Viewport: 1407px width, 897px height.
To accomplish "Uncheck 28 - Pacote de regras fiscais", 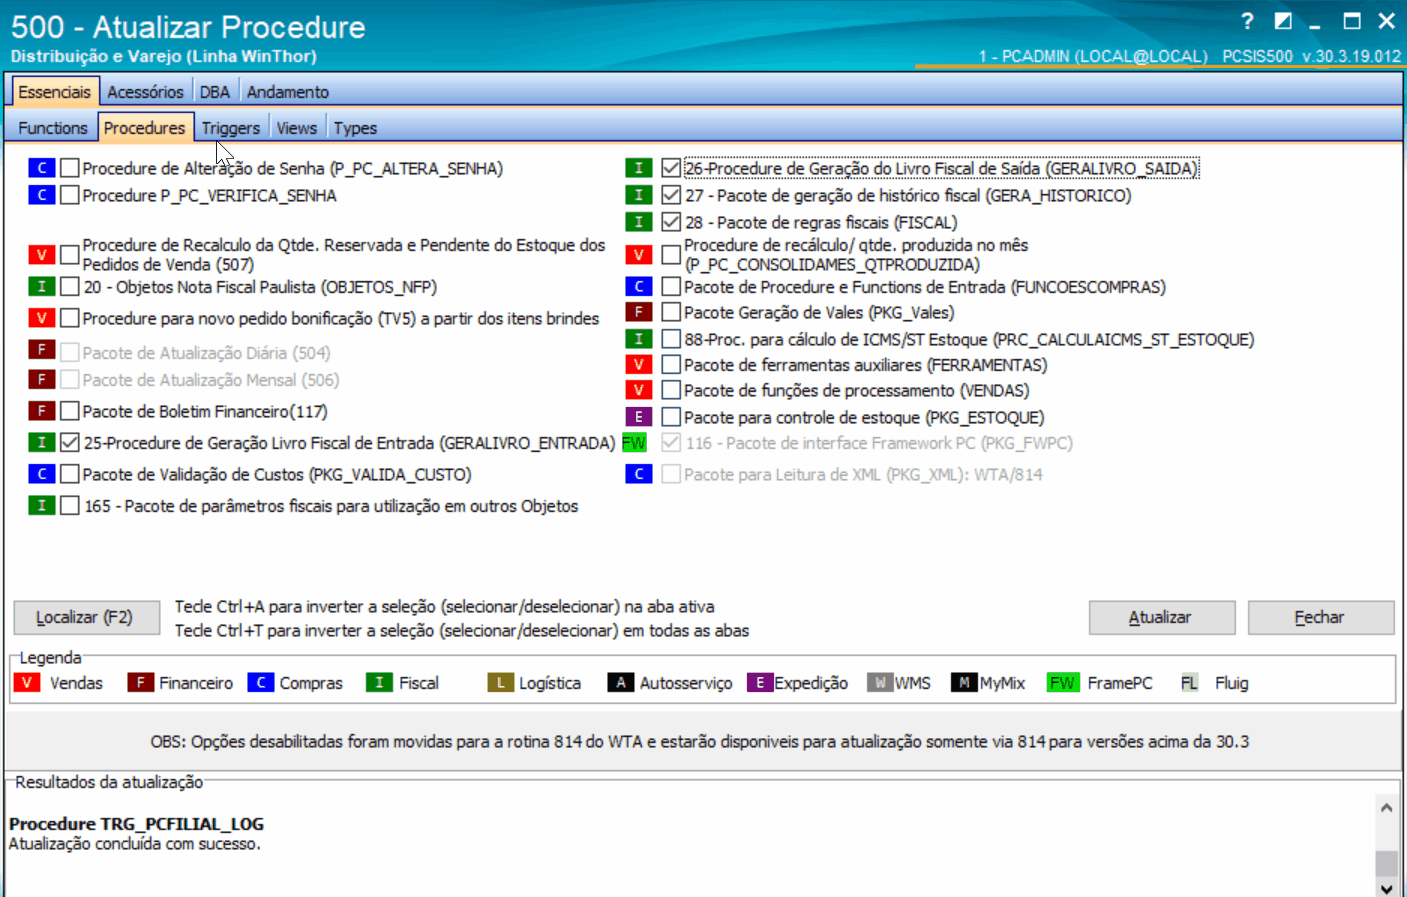I will pos(671,222).
